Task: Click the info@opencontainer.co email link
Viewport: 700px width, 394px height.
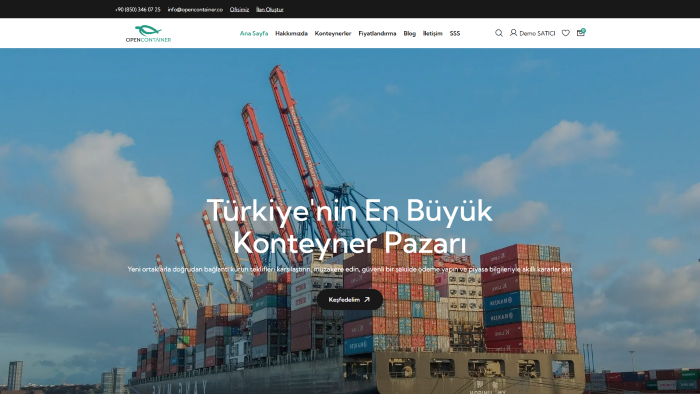Action: pyautogui.click(x=195, y=9)
